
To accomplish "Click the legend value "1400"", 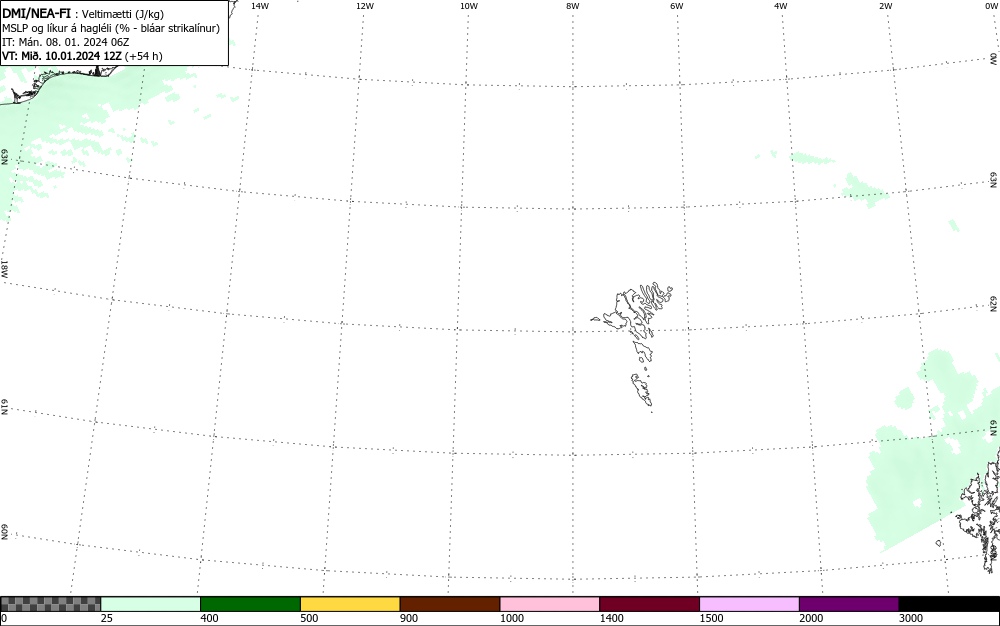I will pyautogui.click(x=612, y=618).
